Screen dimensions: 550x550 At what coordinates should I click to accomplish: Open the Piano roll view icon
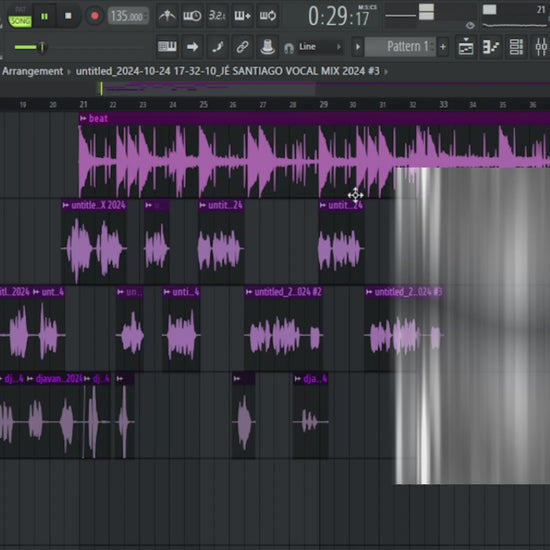[491, 47]
